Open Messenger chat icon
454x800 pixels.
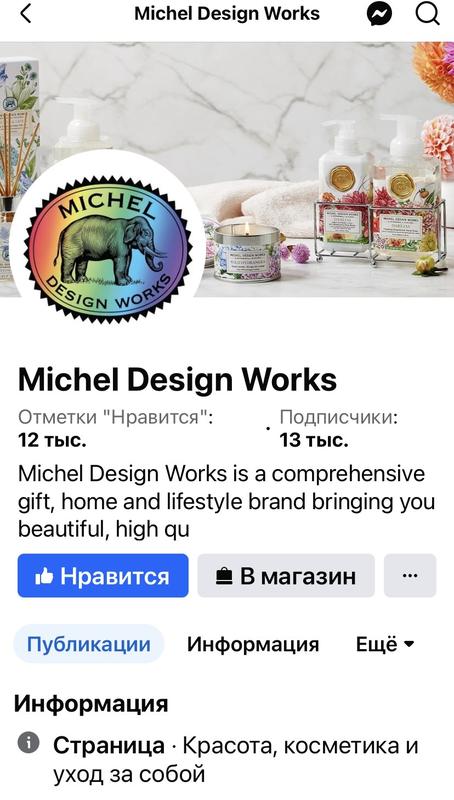point(380,14)
